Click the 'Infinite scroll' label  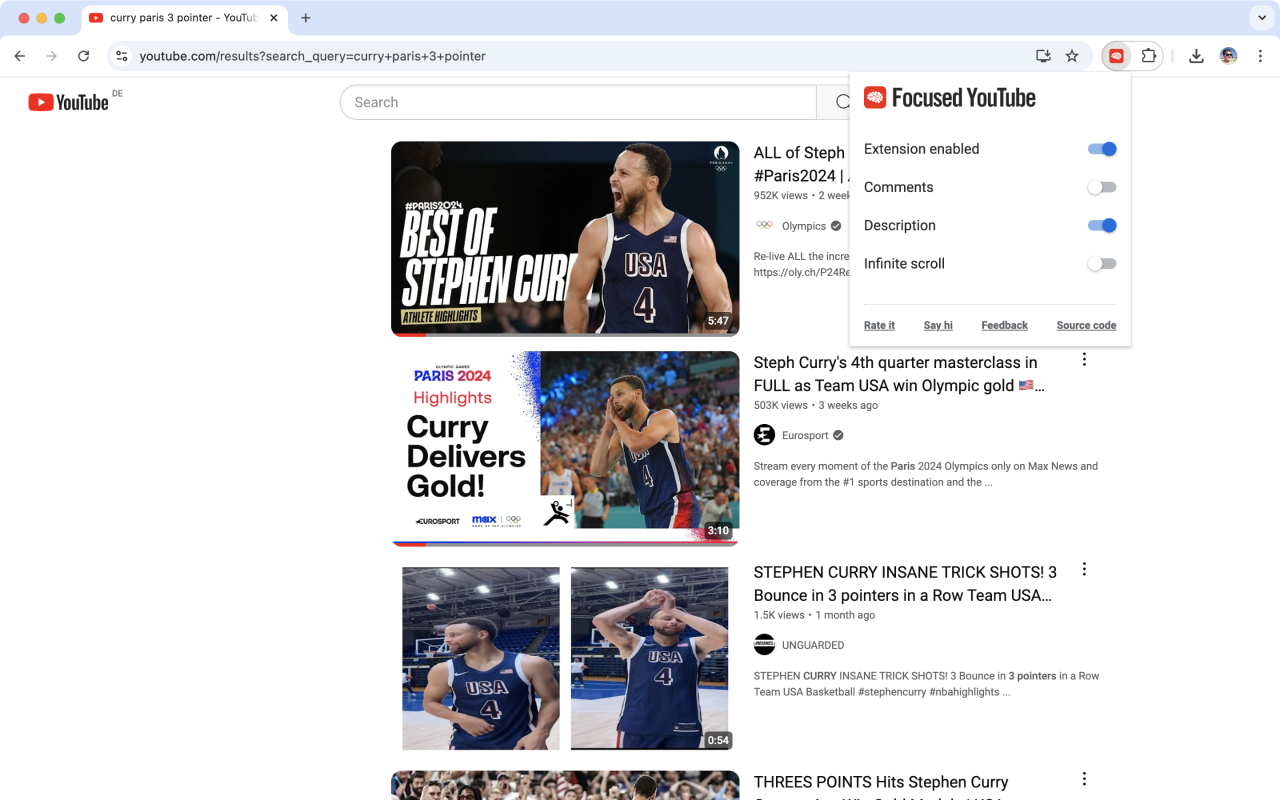click(904, 264)
